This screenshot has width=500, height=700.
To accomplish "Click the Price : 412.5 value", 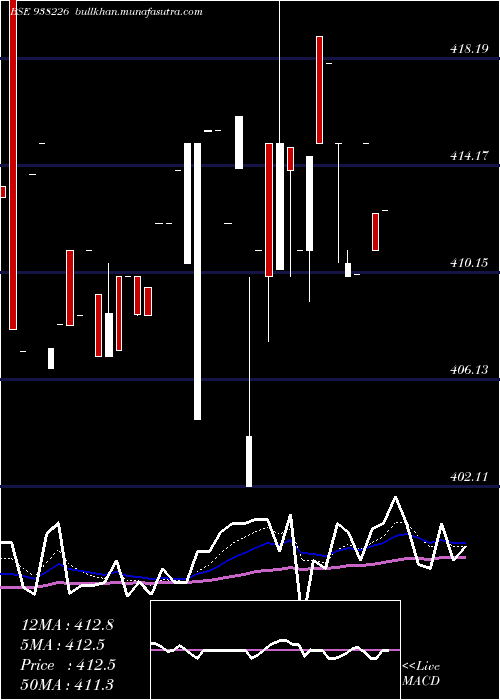I will point(68,665).
